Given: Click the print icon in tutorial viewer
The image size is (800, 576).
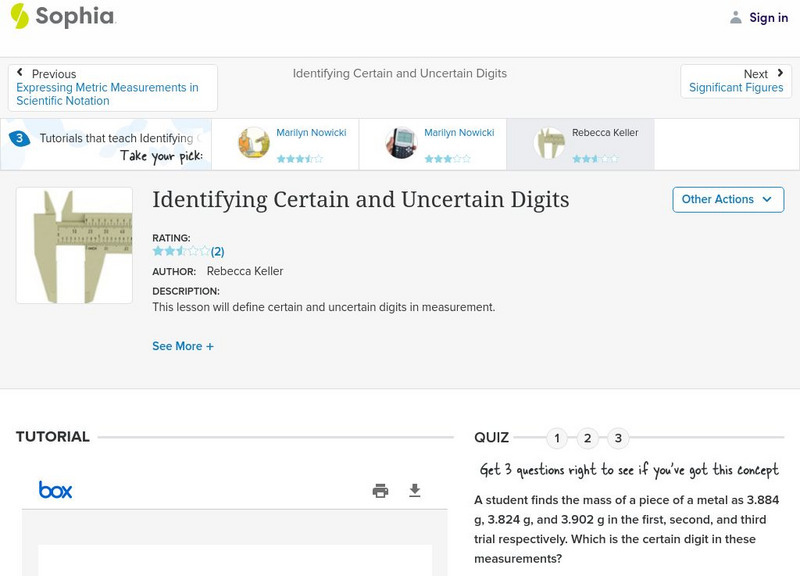Looking at the screenshot, I should (380, 490).
